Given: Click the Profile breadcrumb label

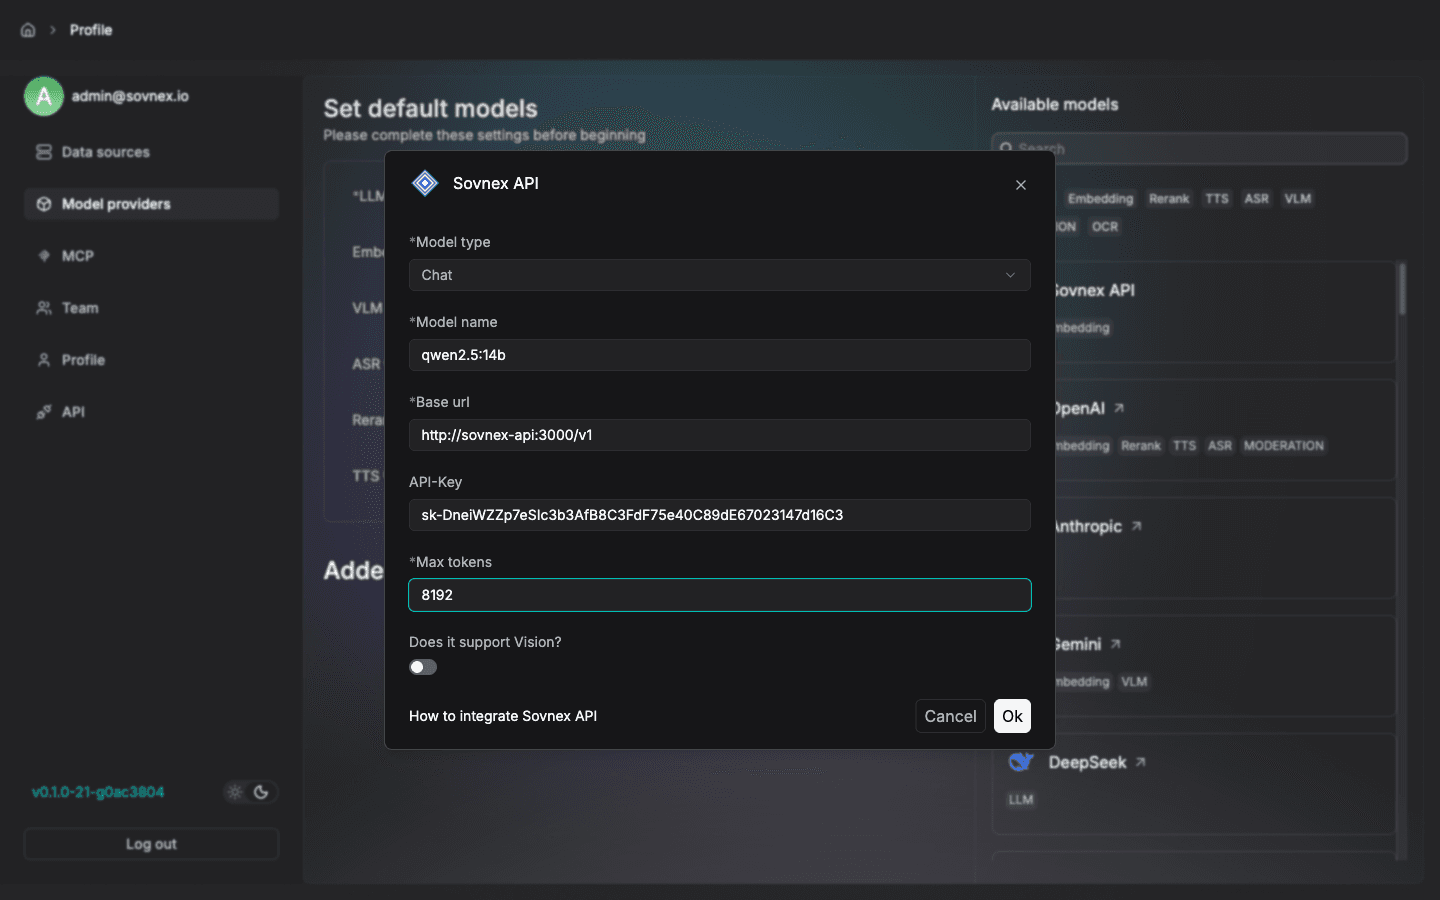Looking at the screenshot, I should tap(91, 30).
